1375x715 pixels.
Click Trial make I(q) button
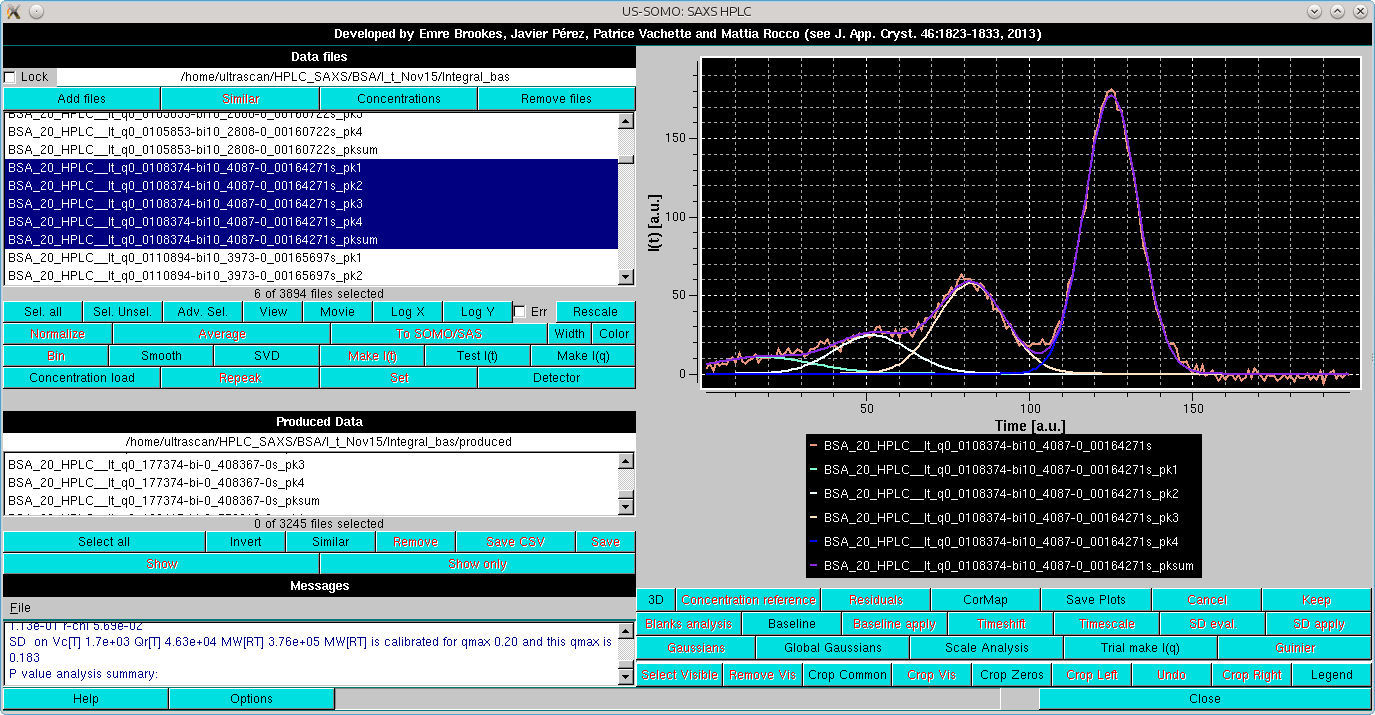coord(1140,648)
